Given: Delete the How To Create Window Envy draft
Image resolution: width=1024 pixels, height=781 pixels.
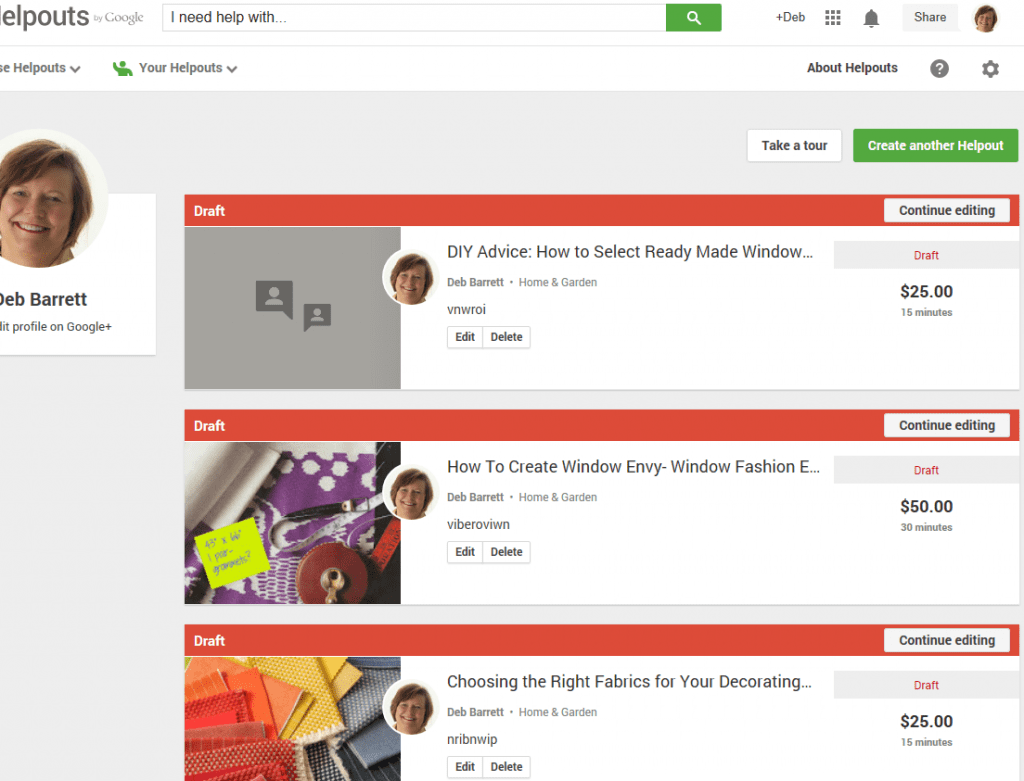Looking at the screenshot, I should (506, 552).
